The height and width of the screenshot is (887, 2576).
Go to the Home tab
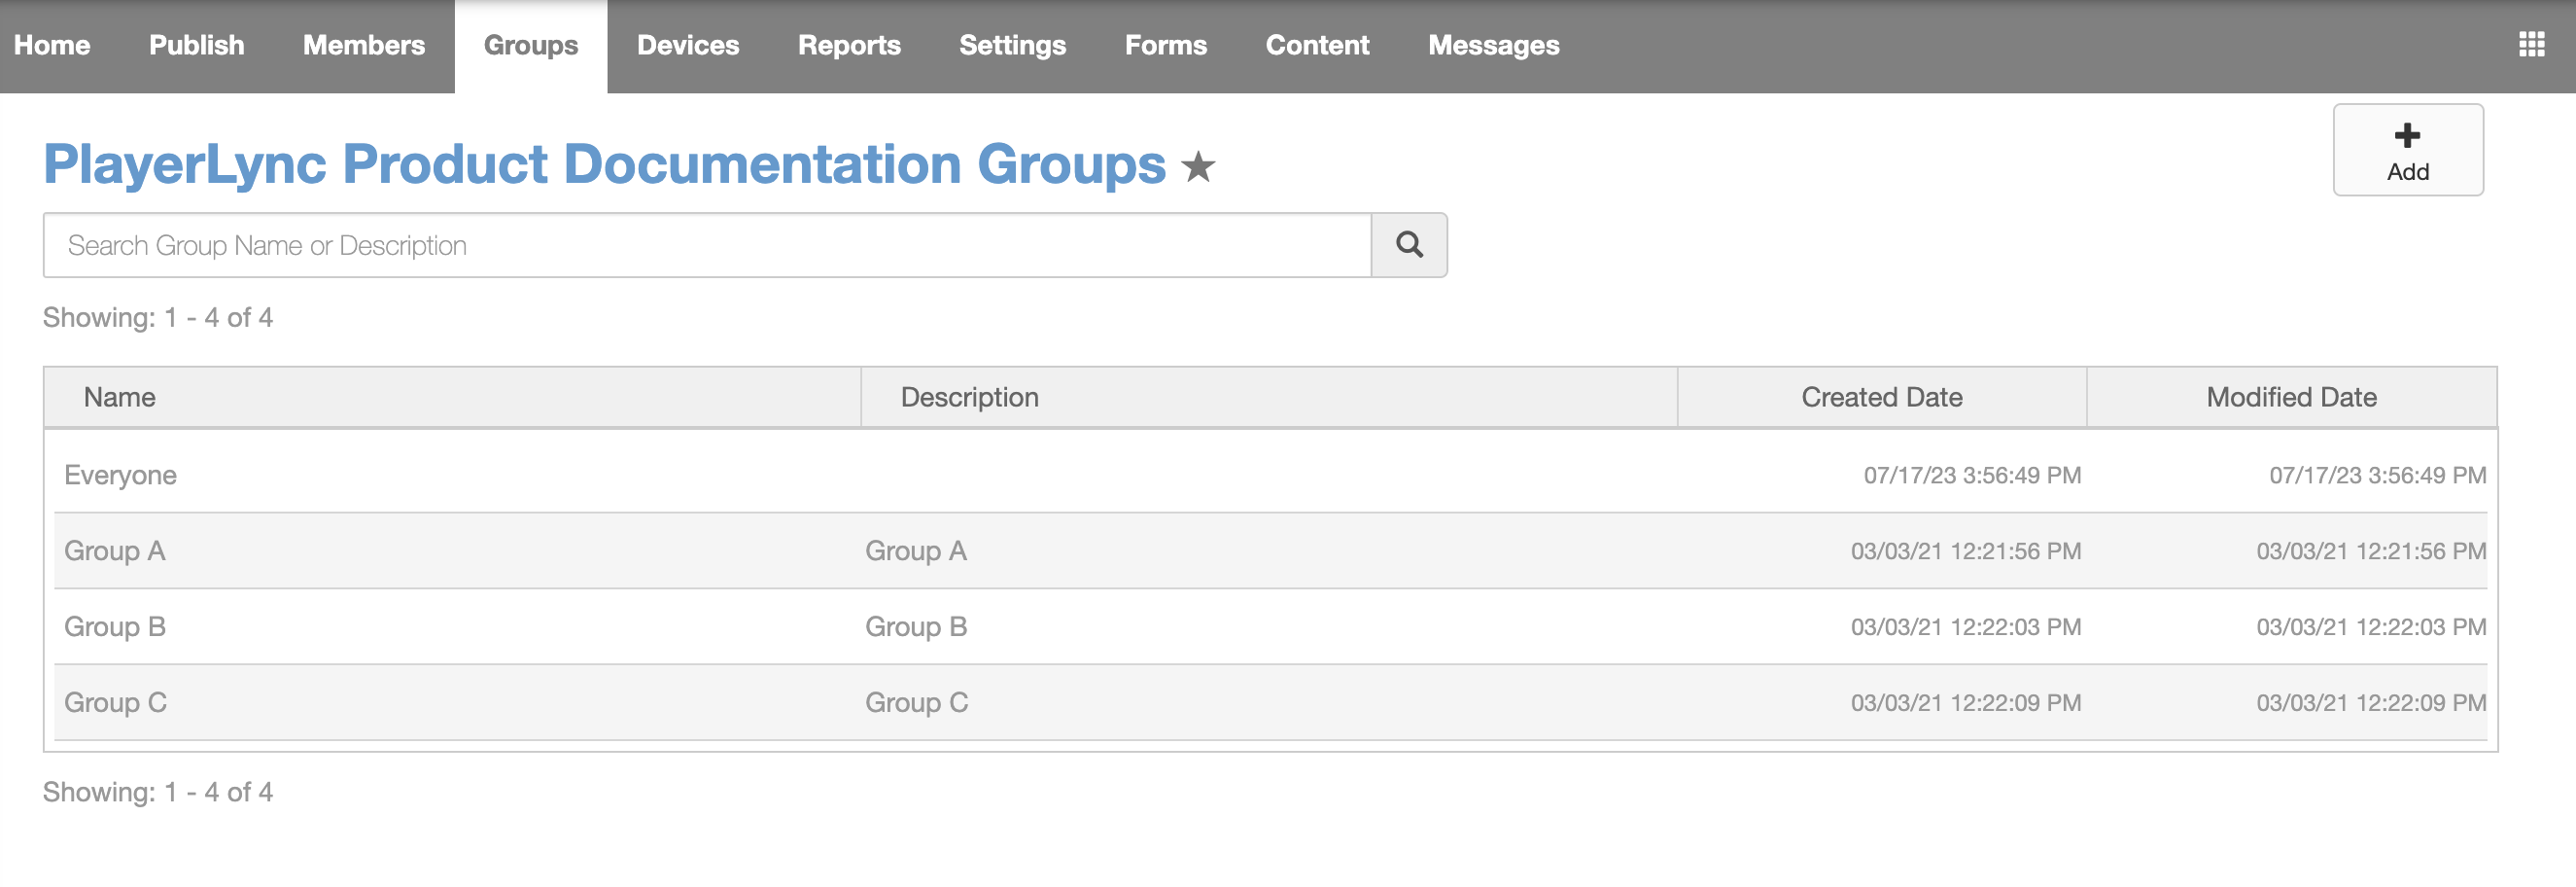pos(52,46)
